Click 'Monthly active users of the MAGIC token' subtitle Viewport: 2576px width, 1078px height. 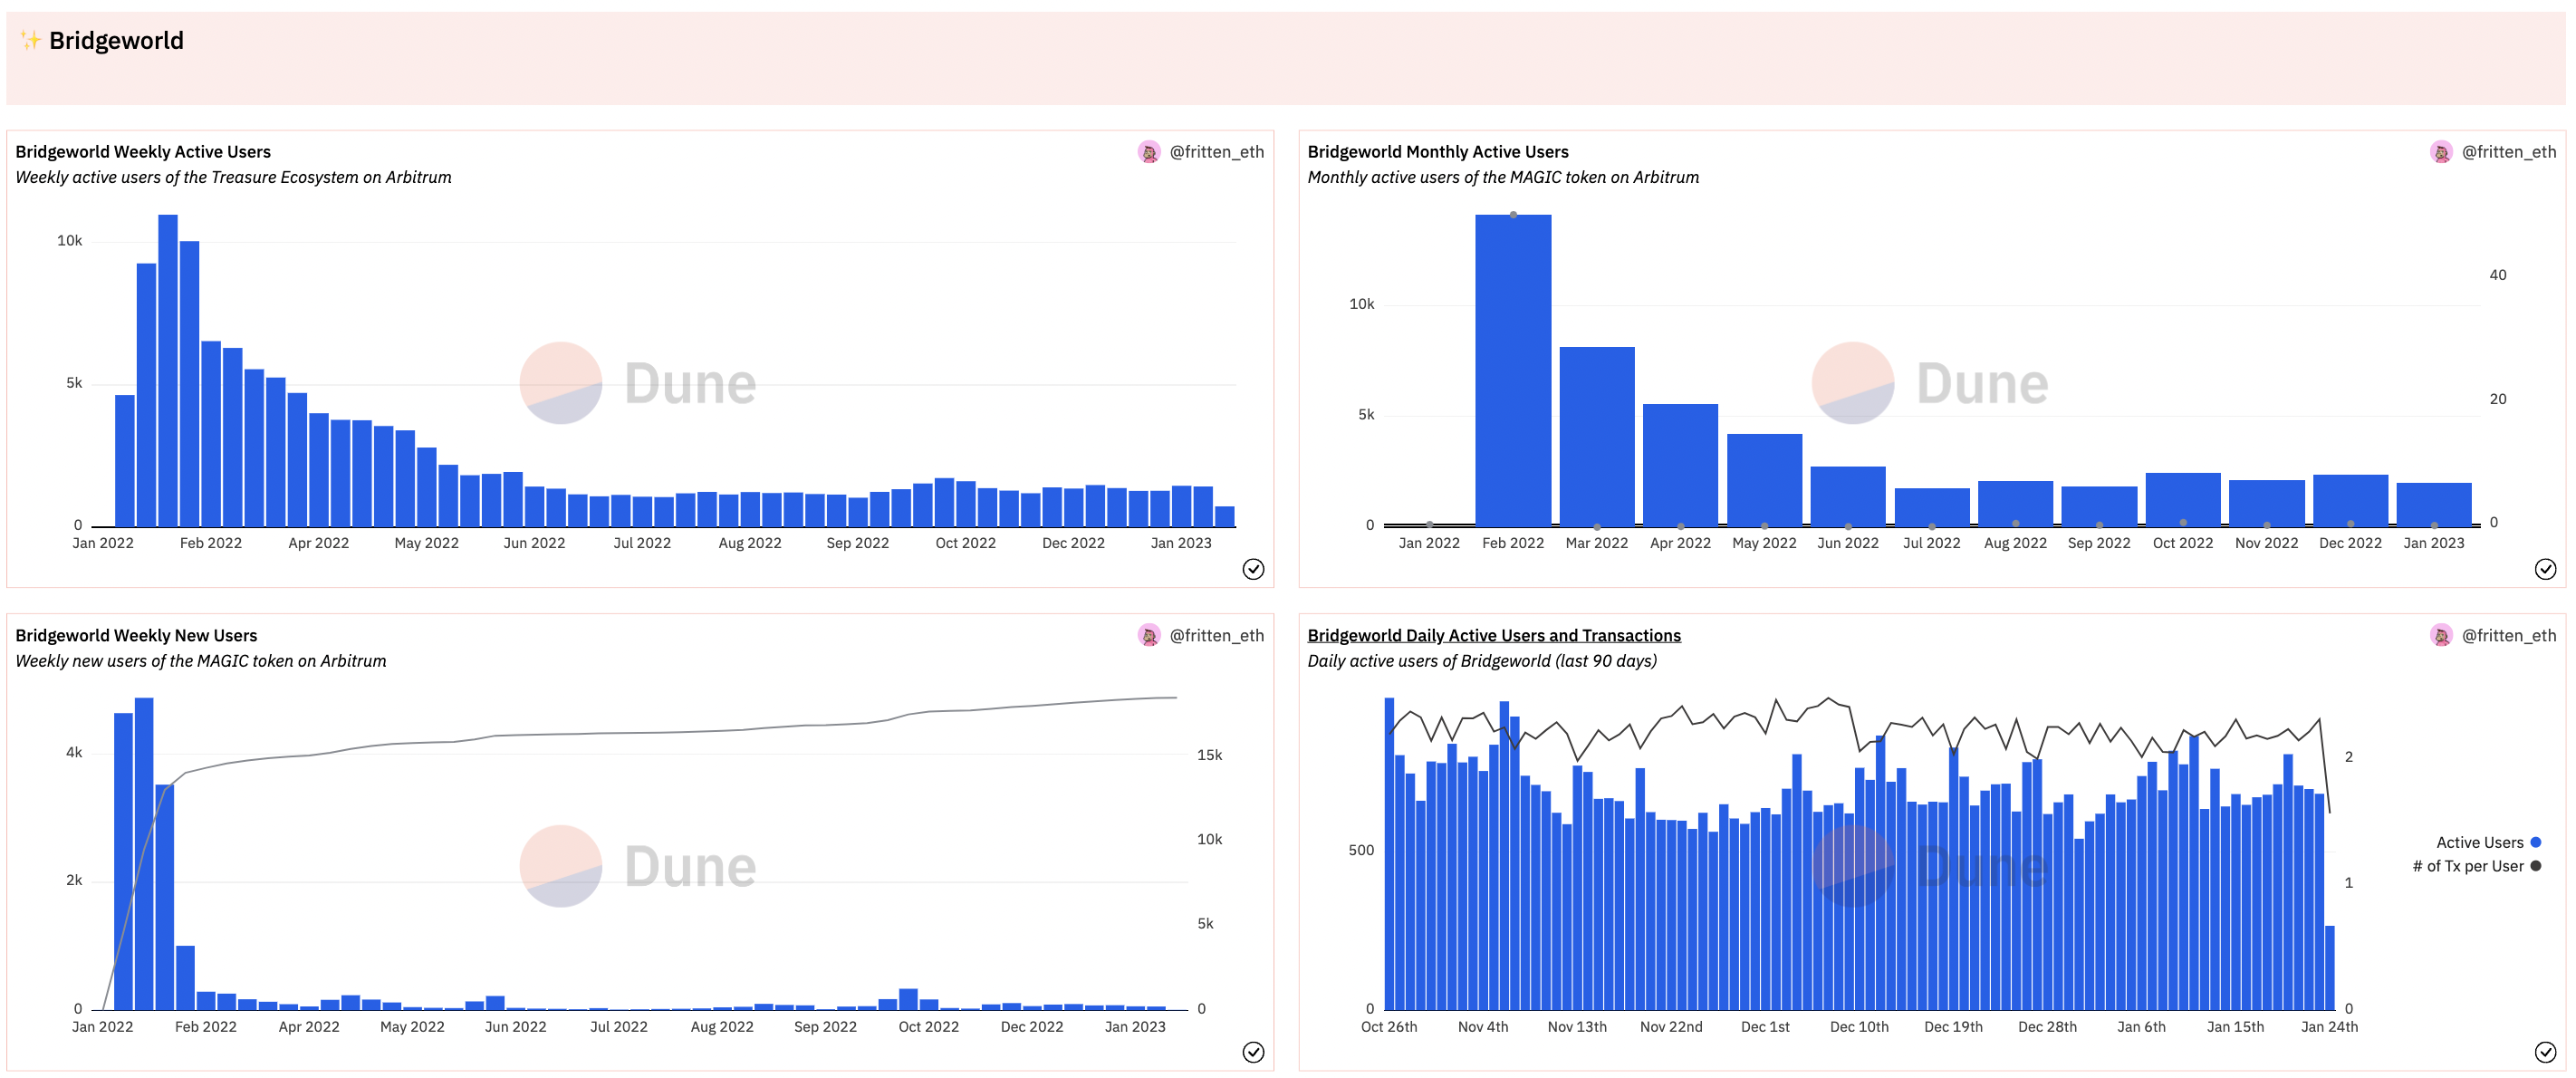click(1503, 178)
